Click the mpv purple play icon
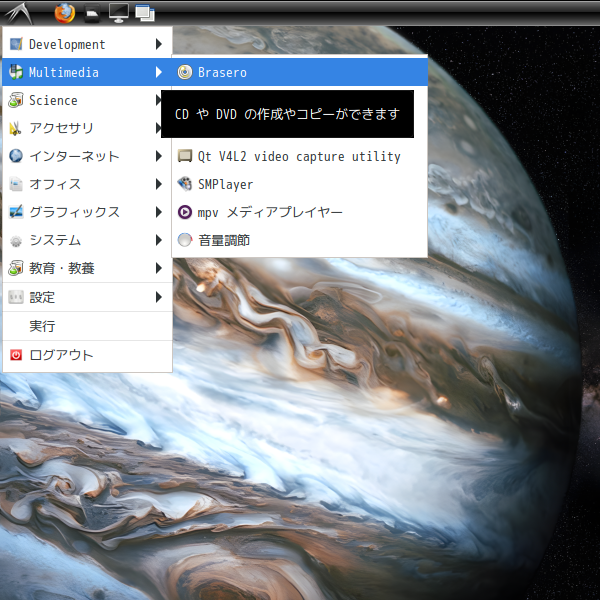600x600 pixels. tap(185, 212)
